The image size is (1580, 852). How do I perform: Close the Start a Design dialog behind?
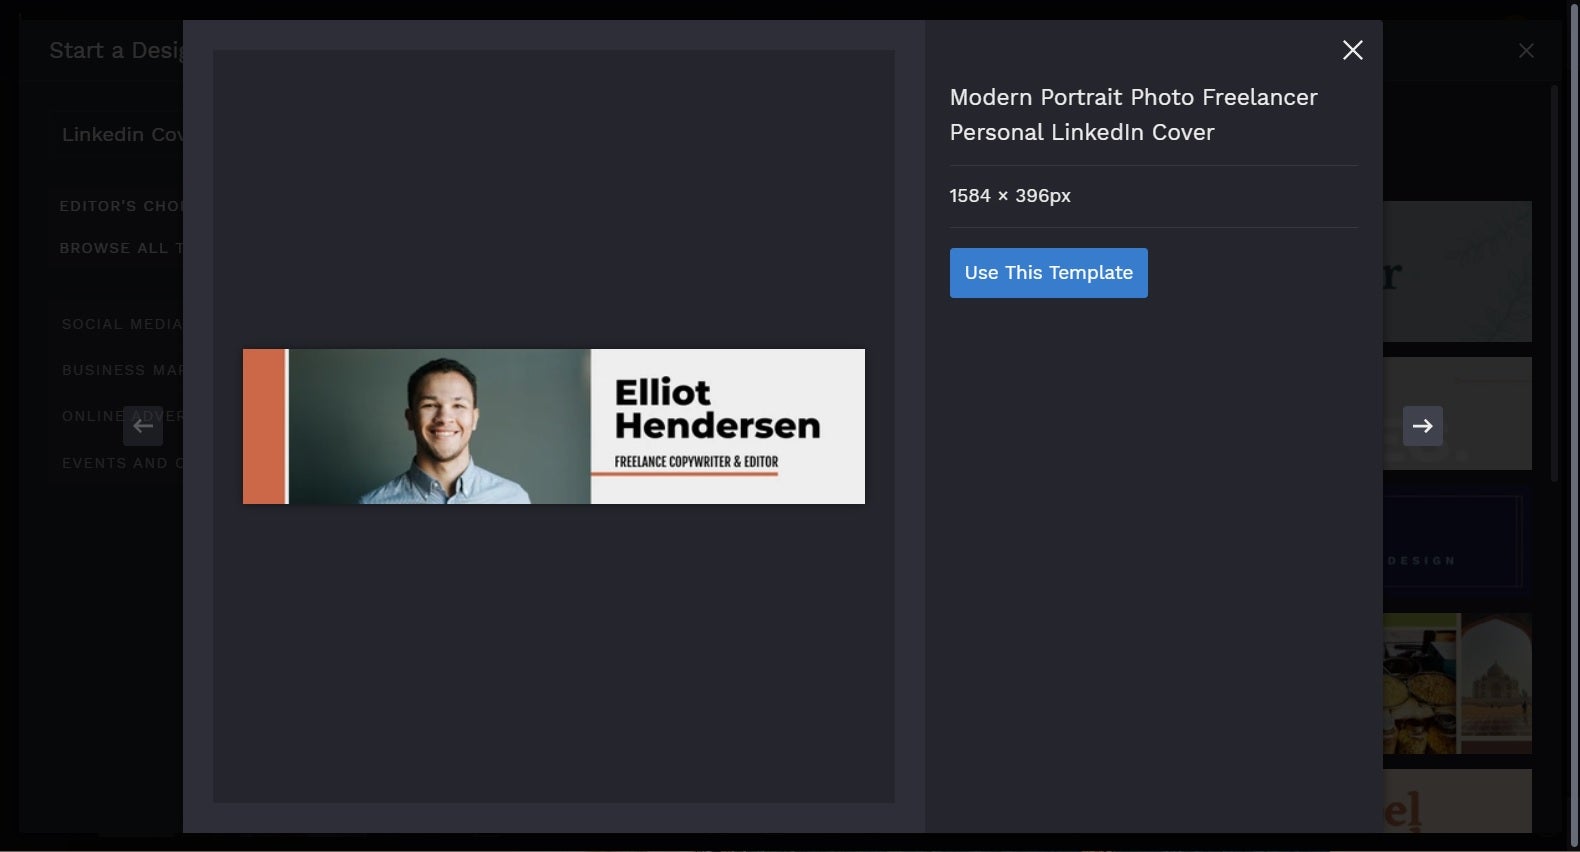[x=1526, y=50]
